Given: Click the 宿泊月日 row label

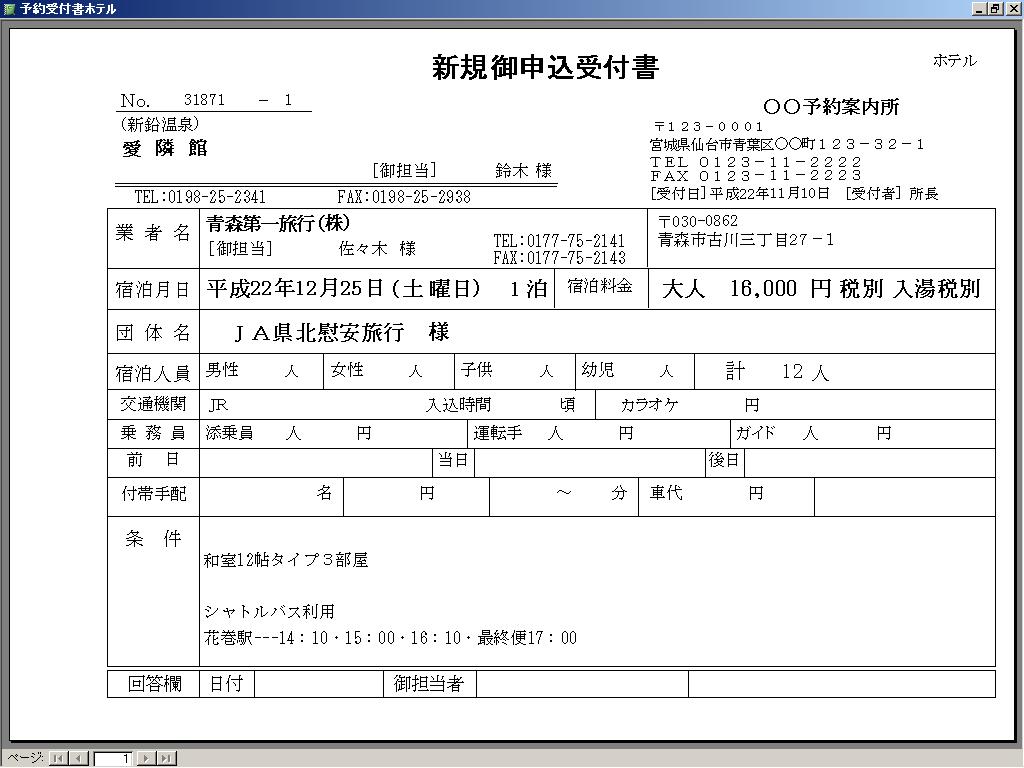Looking at the screenshot, I should click(x=153, y=289).
